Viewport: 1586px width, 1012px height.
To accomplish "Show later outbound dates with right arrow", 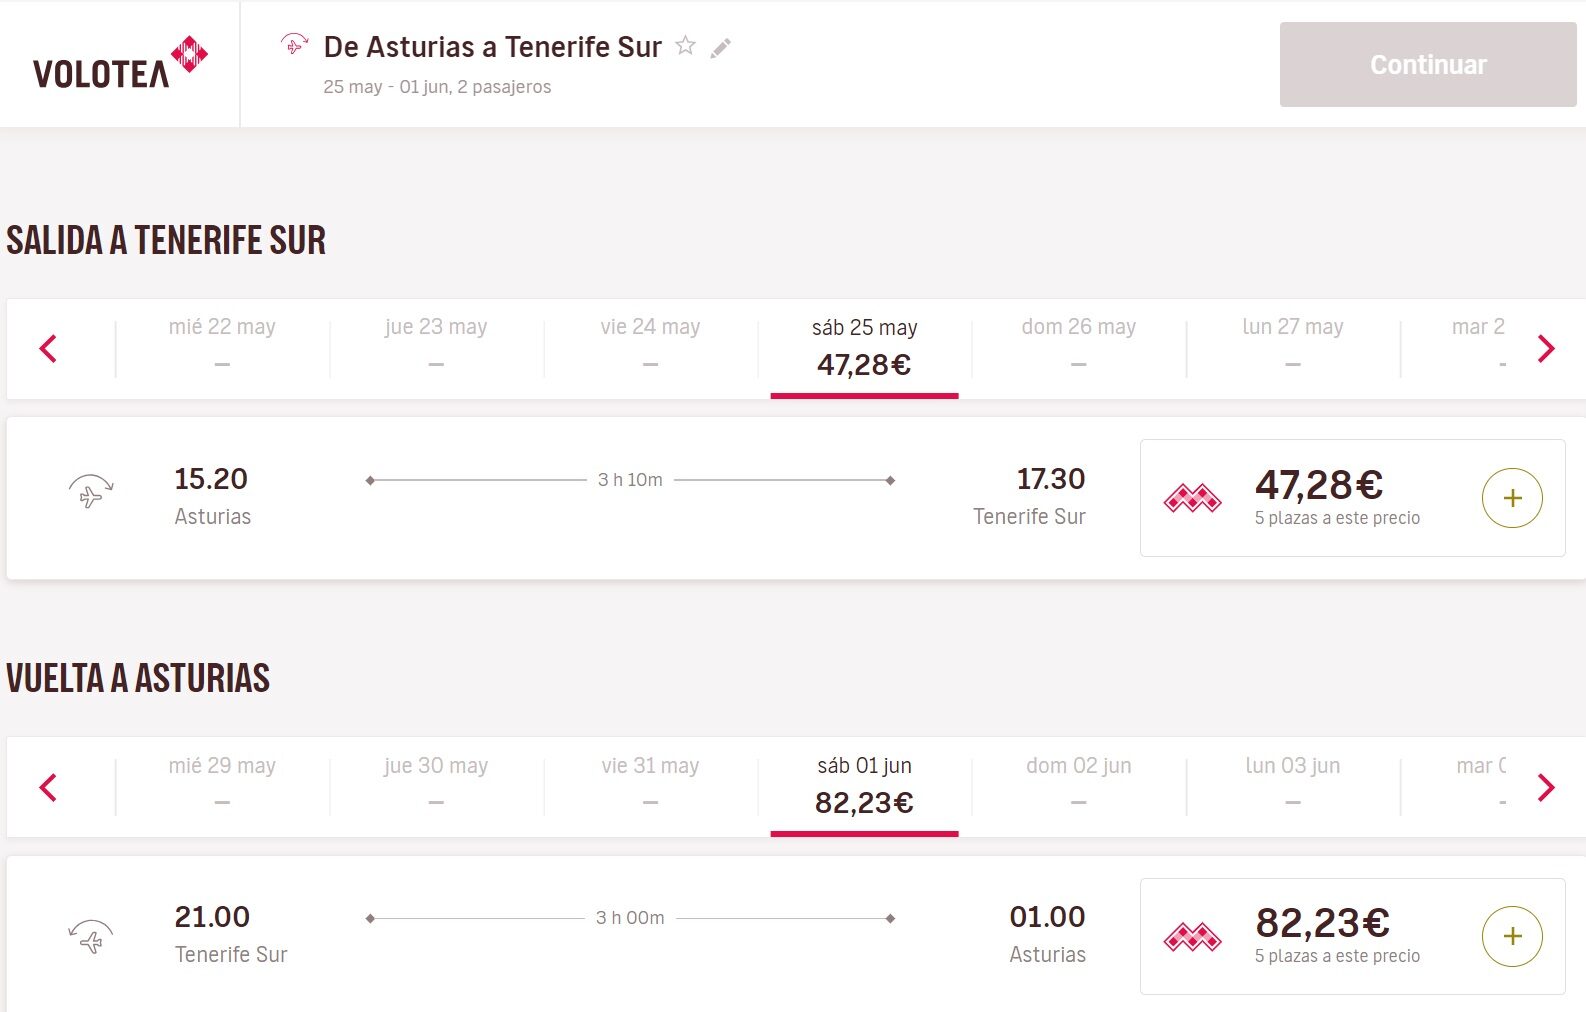I will tap(1546, 349).
